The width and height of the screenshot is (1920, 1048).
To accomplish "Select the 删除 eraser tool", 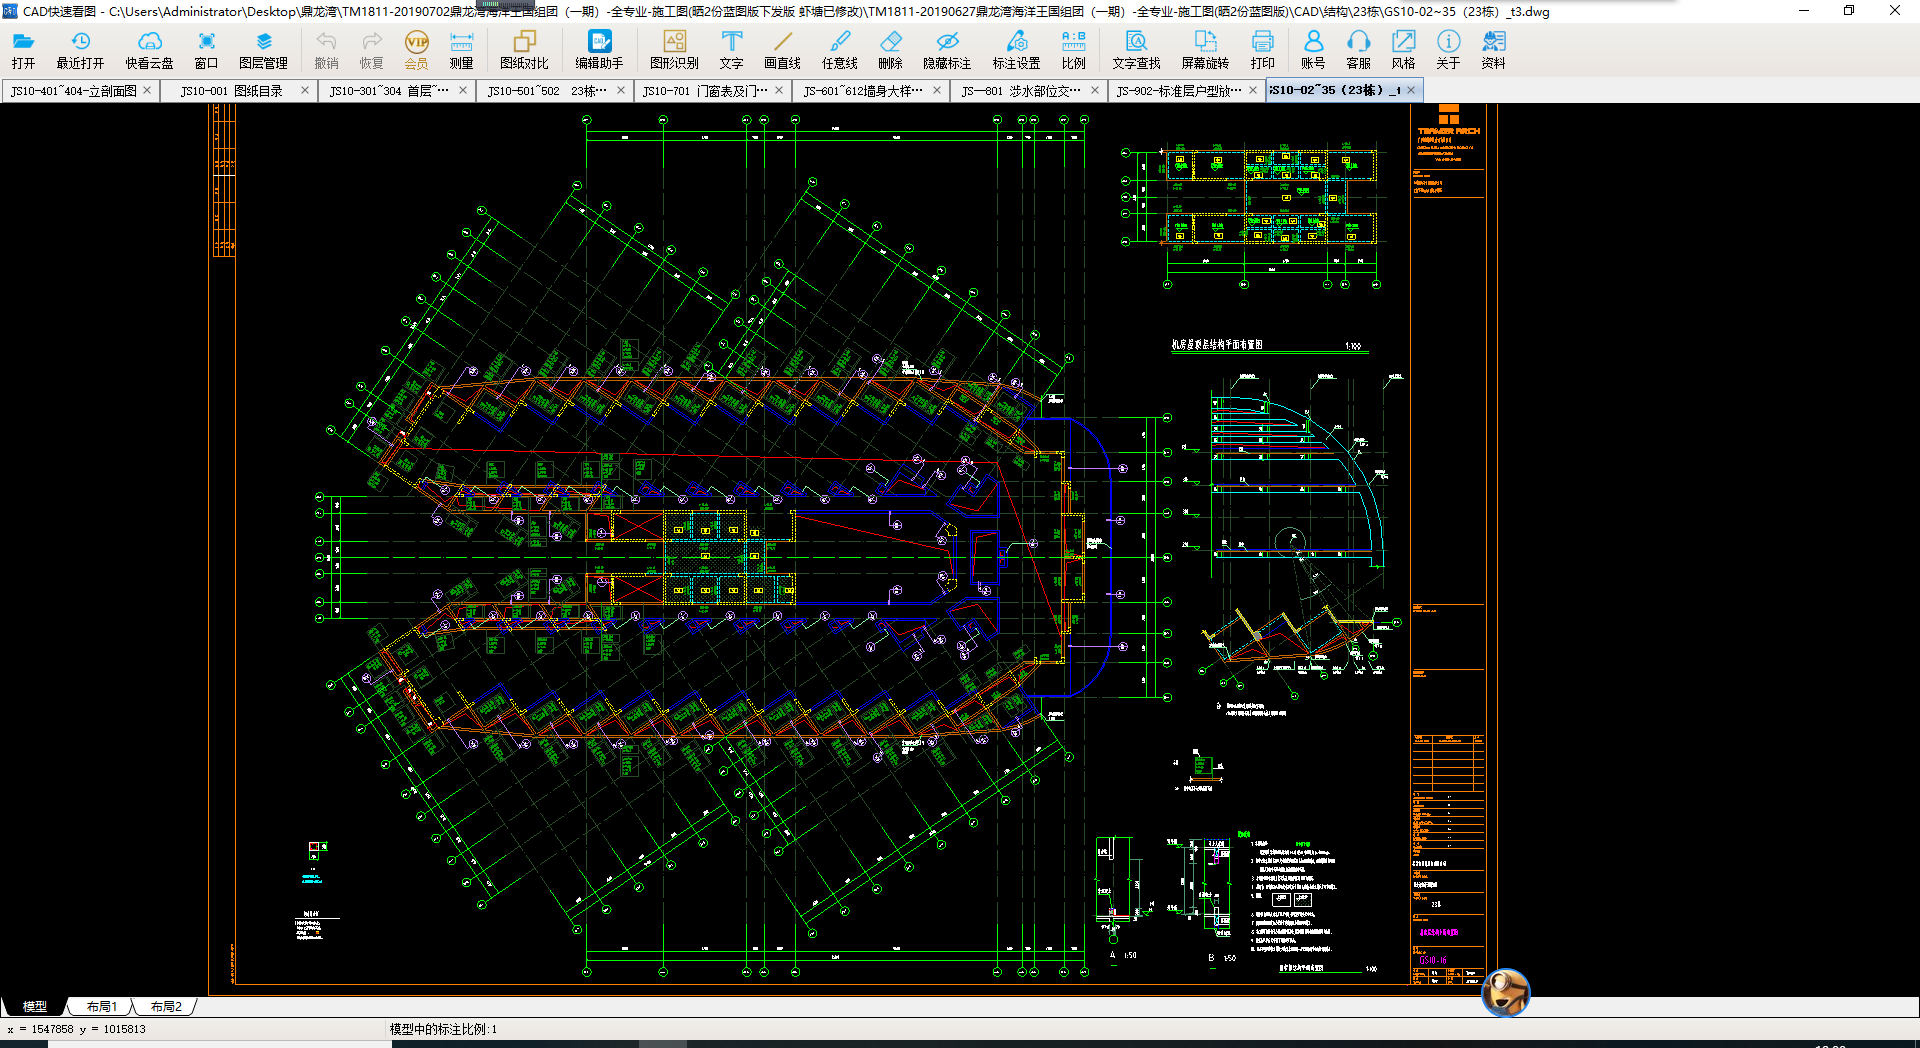I will 890,50.
